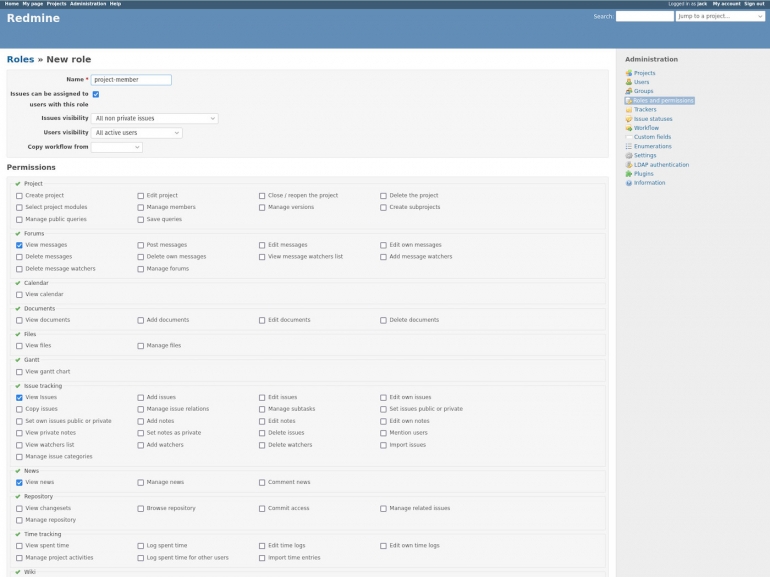Open Home in the top menu
This screenshot has width=770, height=577.
click(x=12, y=3)
